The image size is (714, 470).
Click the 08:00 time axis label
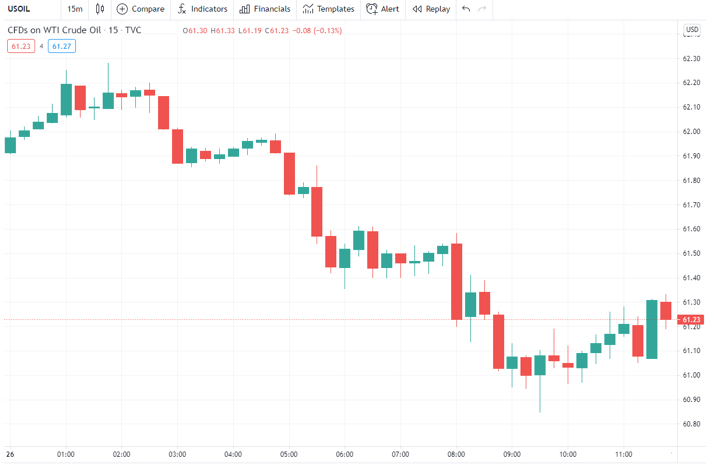455,454
